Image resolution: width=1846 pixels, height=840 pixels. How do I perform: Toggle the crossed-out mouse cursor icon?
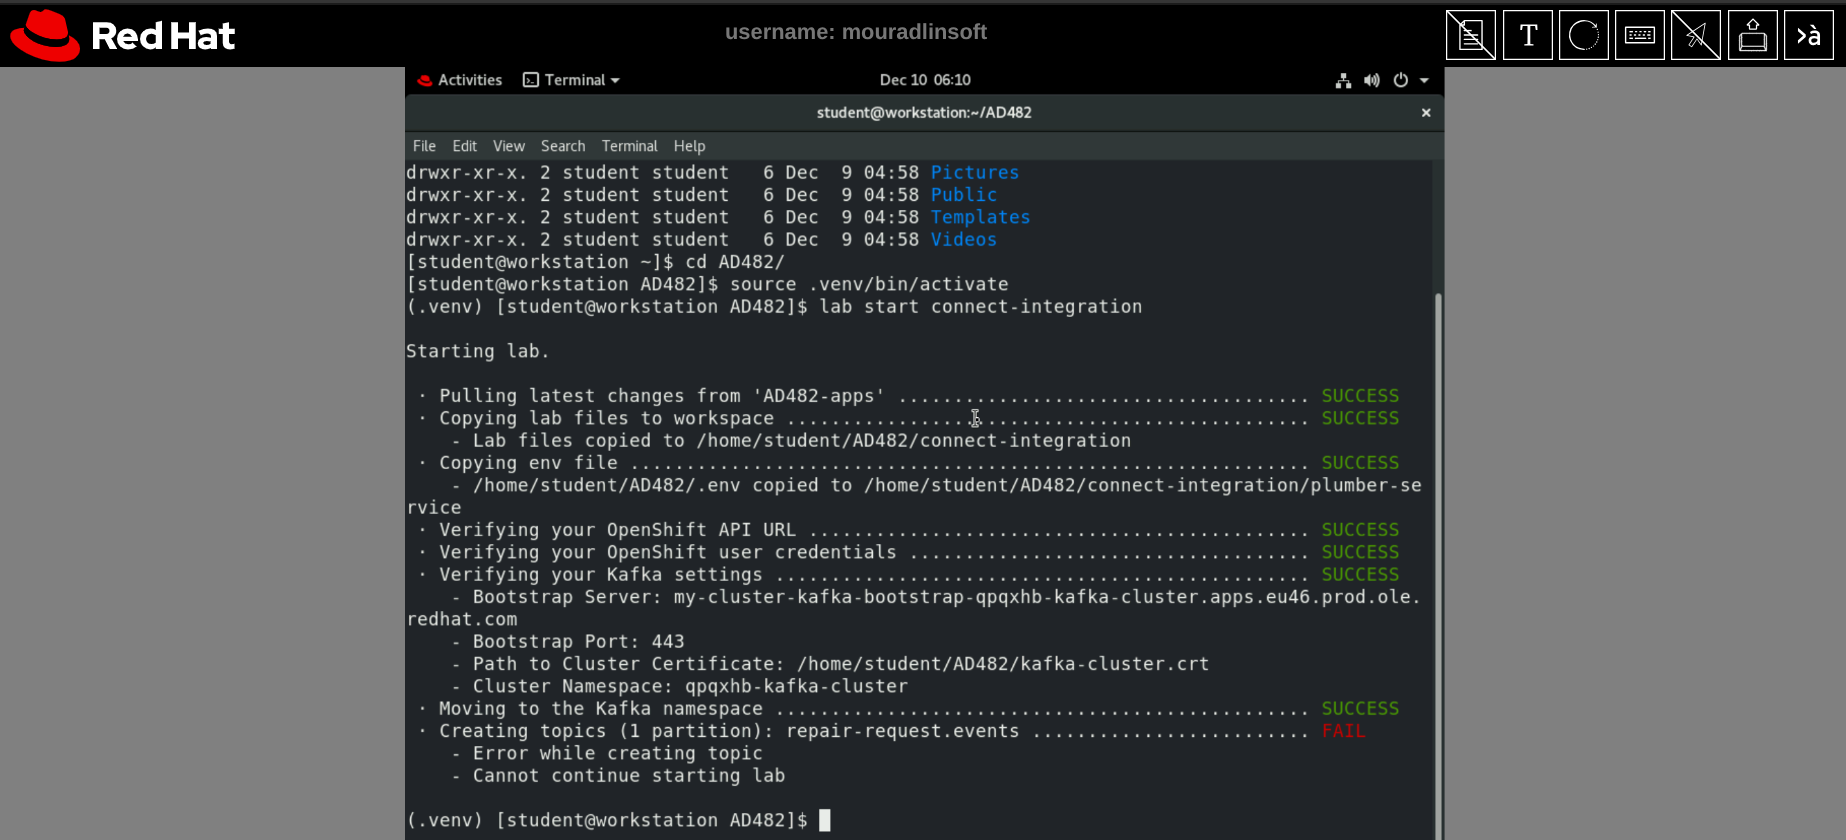[x=1696, y=36]
